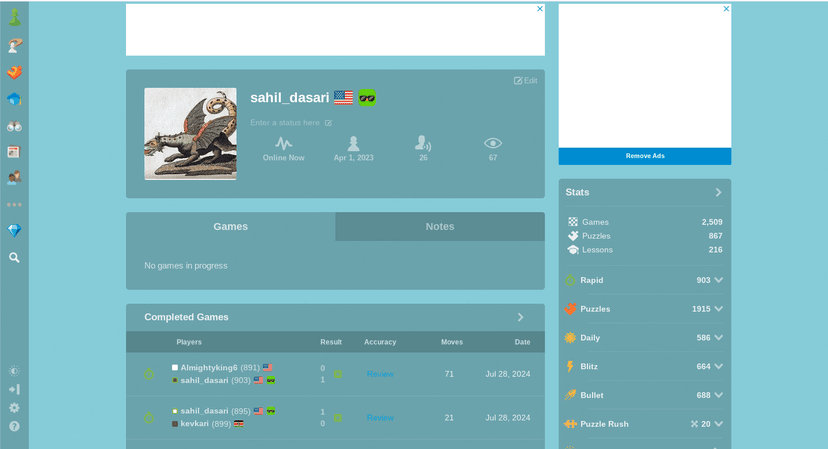Open the News icon in left sidebar
This screenshot has width=828, height=449.
click(14, 152)
